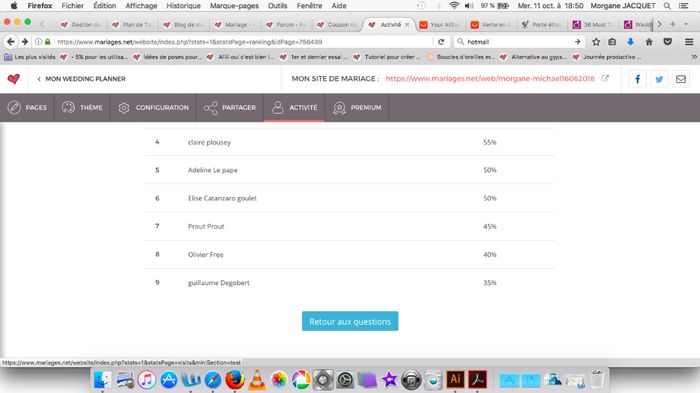Image resolution: width=700 pixels, height=393 pixels.
Task: Open the App Store dock icon
Action: click(x=169, y=380)
